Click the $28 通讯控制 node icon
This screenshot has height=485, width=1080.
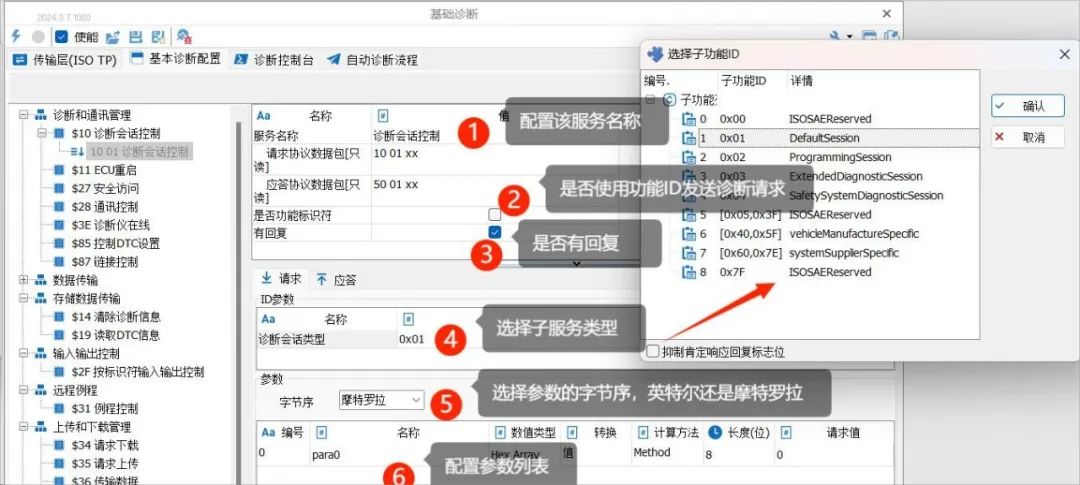[x=59, y=207]
